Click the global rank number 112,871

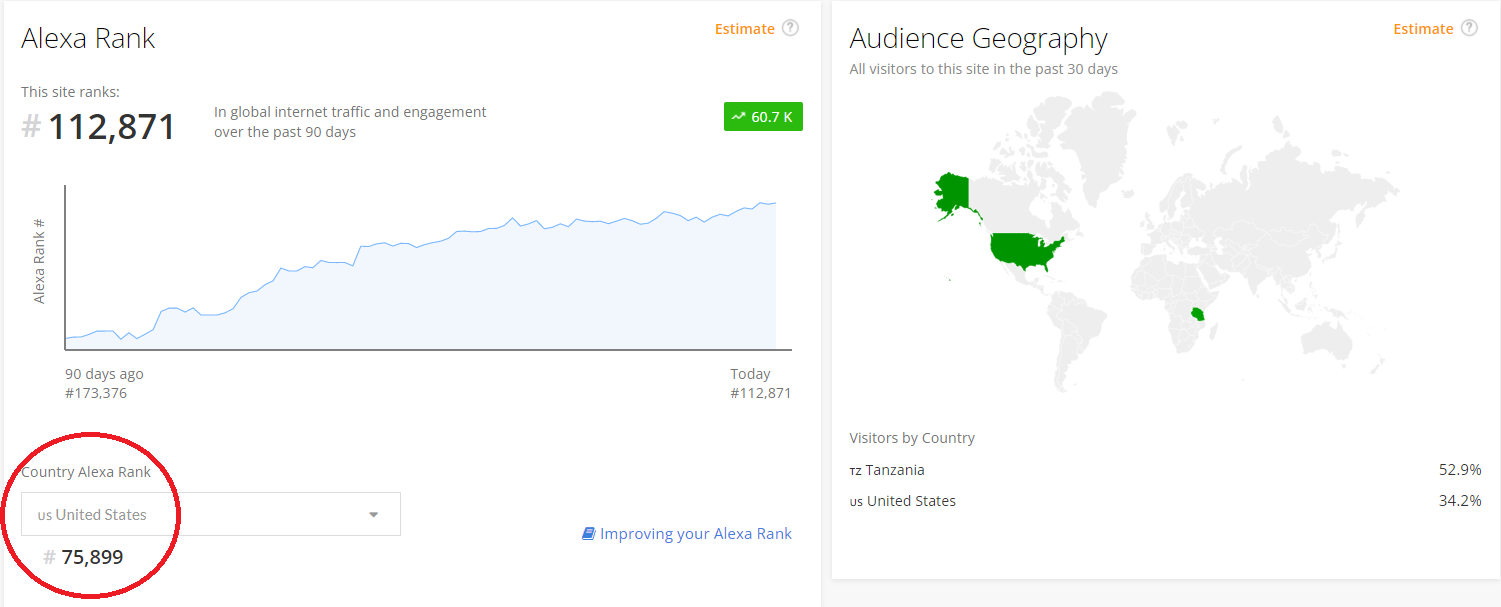click(112, 127)
